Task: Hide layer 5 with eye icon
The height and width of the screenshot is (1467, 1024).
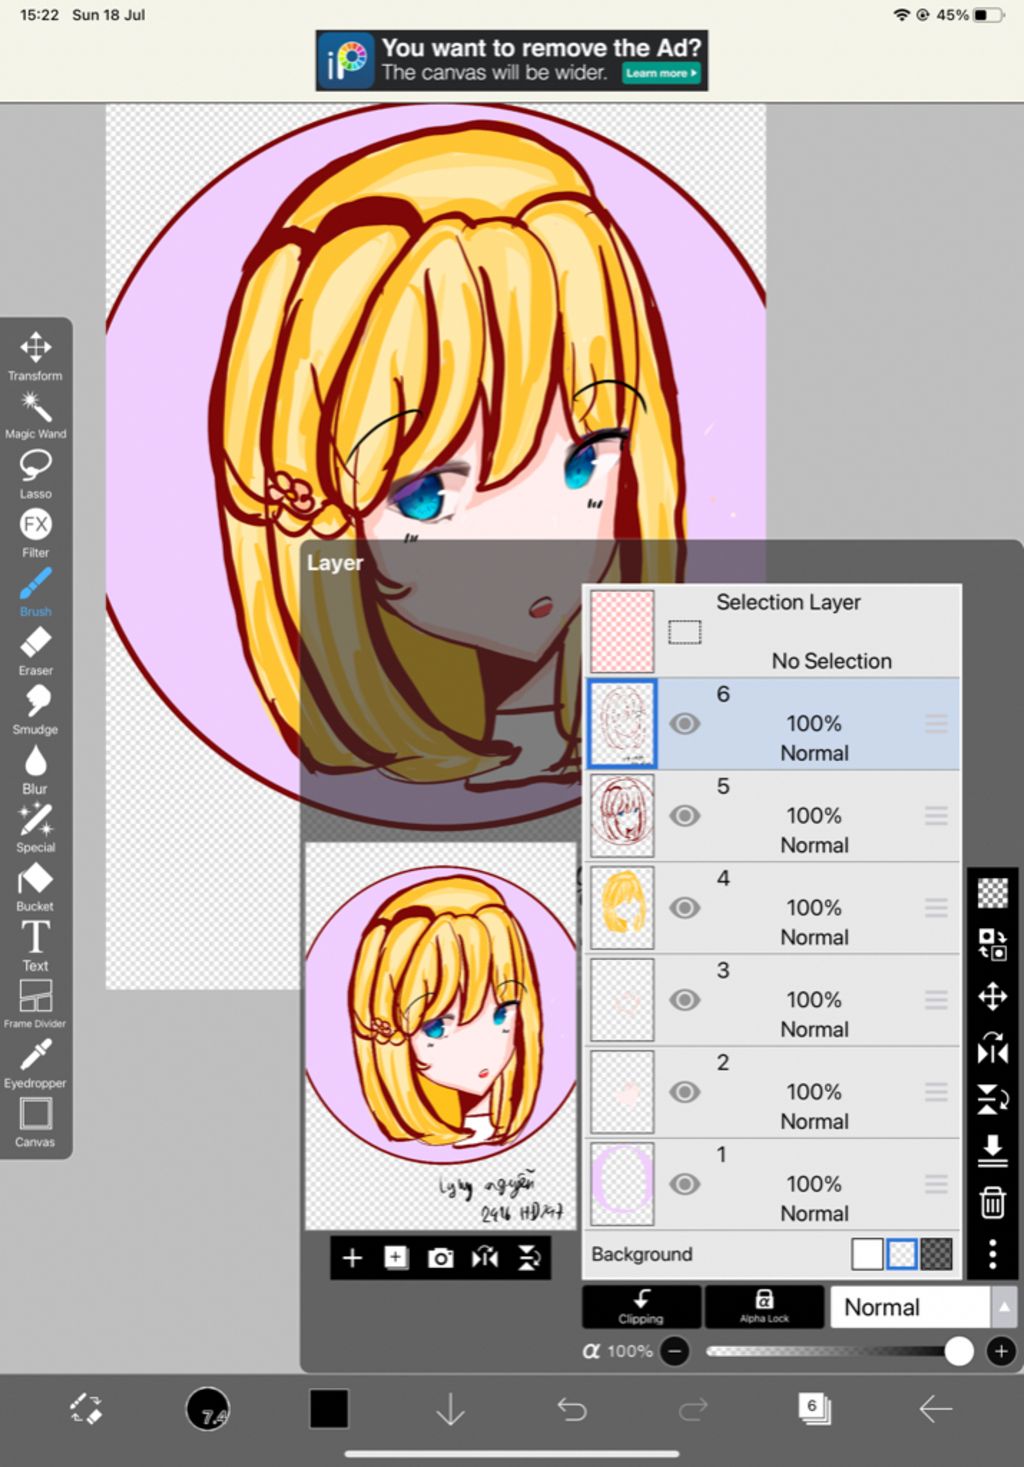Action: pyautogui.click(x=684, y=815)
